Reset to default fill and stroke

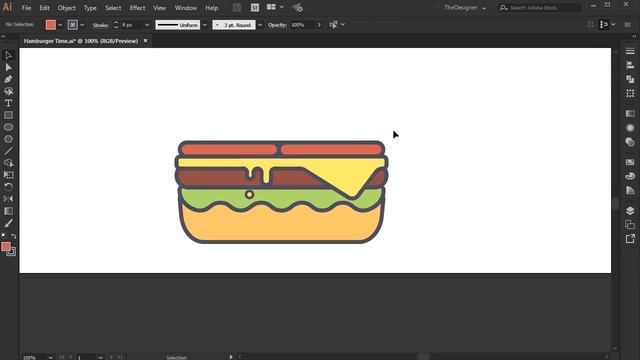click(x=4, y=236)
